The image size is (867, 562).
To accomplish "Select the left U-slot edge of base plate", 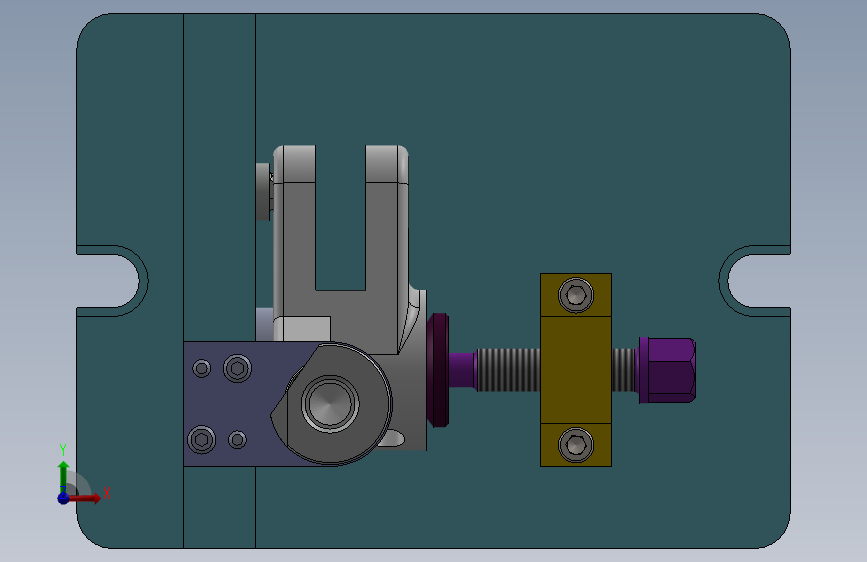I will [x=143, y=280].
